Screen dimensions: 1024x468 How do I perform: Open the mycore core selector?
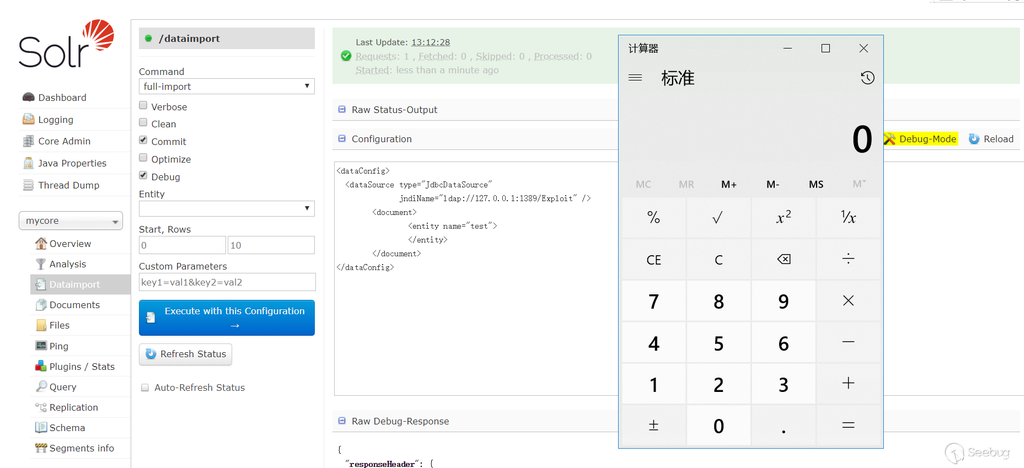point(71,220)
